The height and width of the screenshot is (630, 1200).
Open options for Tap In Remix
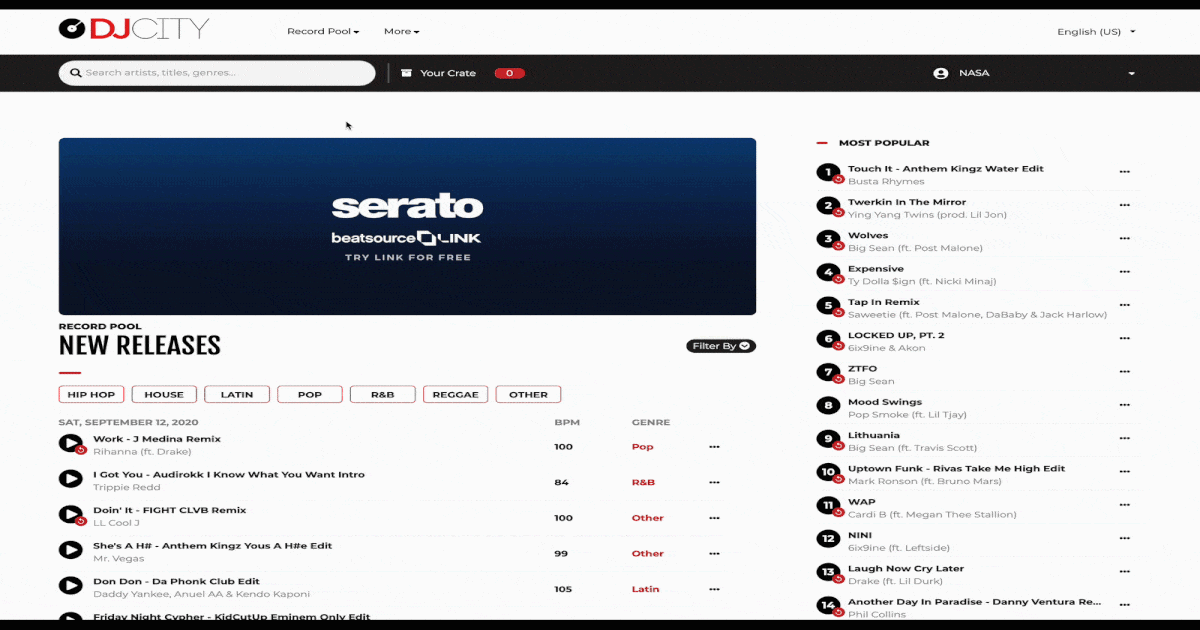pos(1124,305)
